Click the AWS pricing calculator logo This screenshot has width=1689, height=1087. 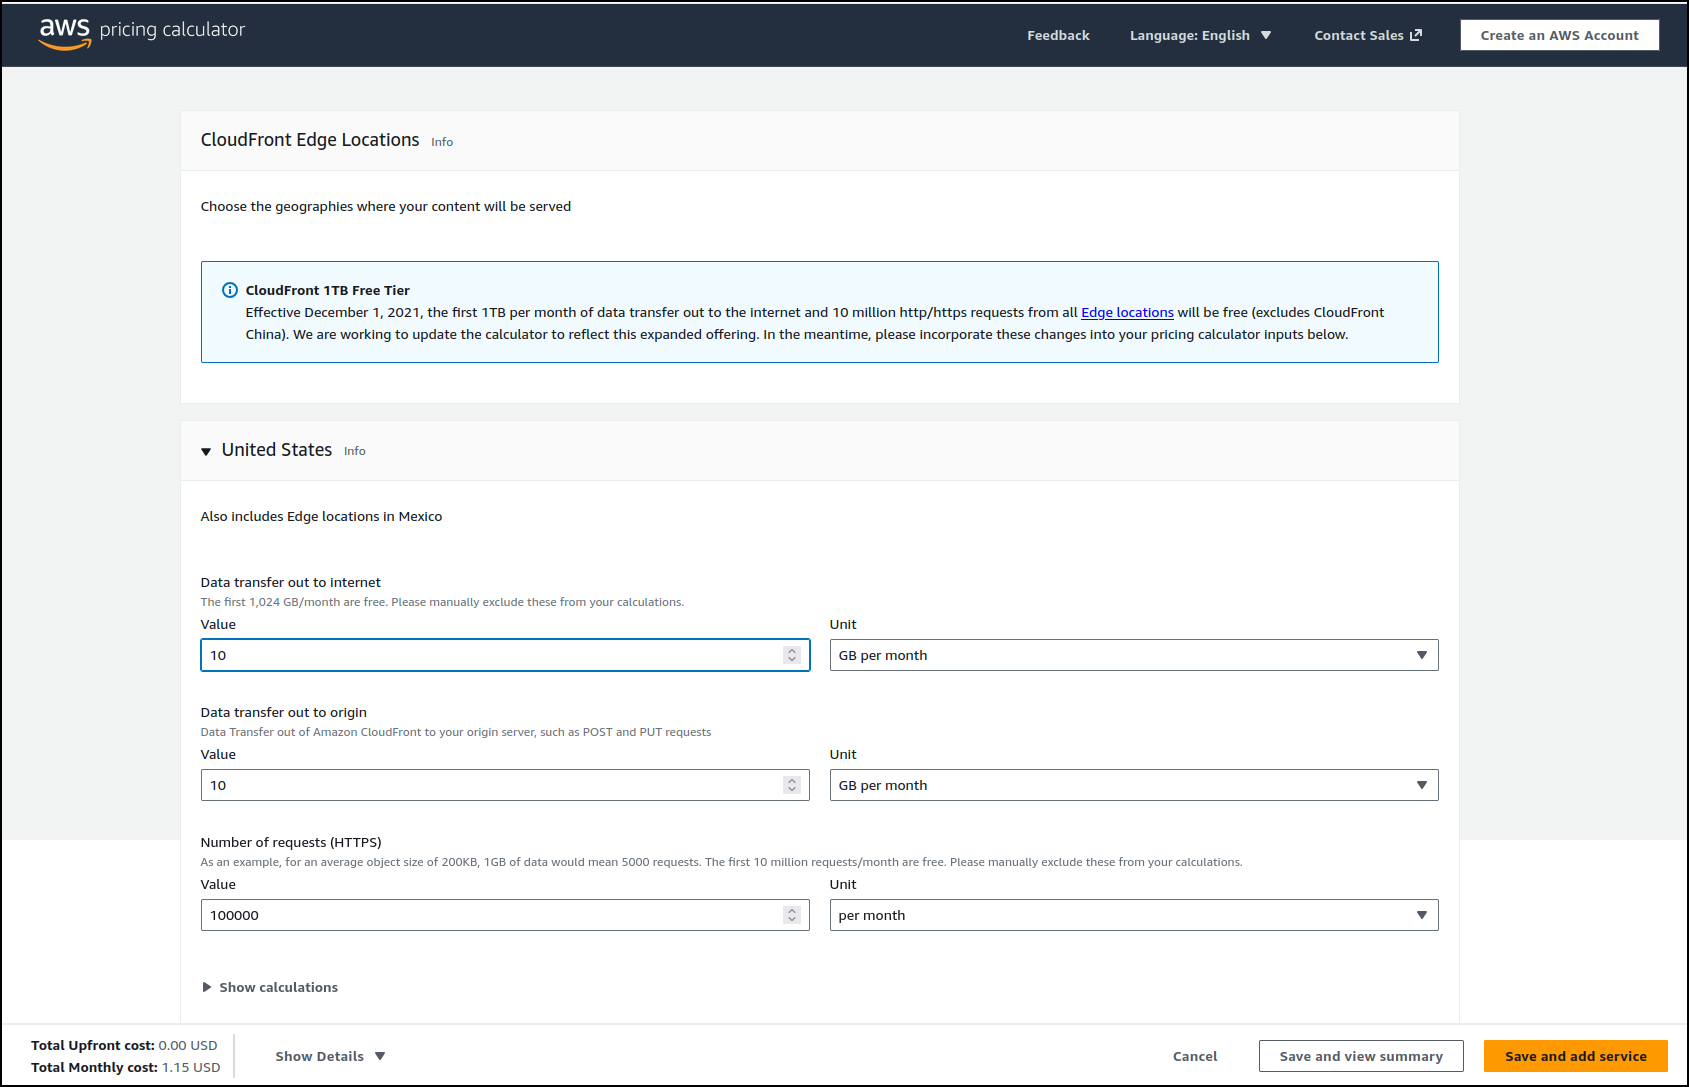pos(141,32)
